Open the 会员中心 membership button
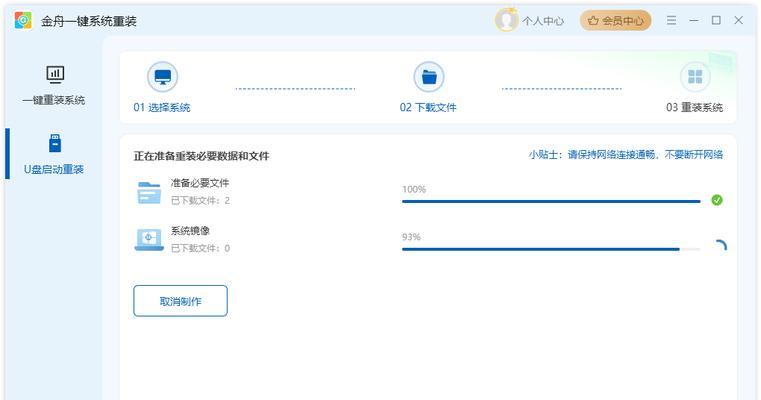 pos(615,20)
